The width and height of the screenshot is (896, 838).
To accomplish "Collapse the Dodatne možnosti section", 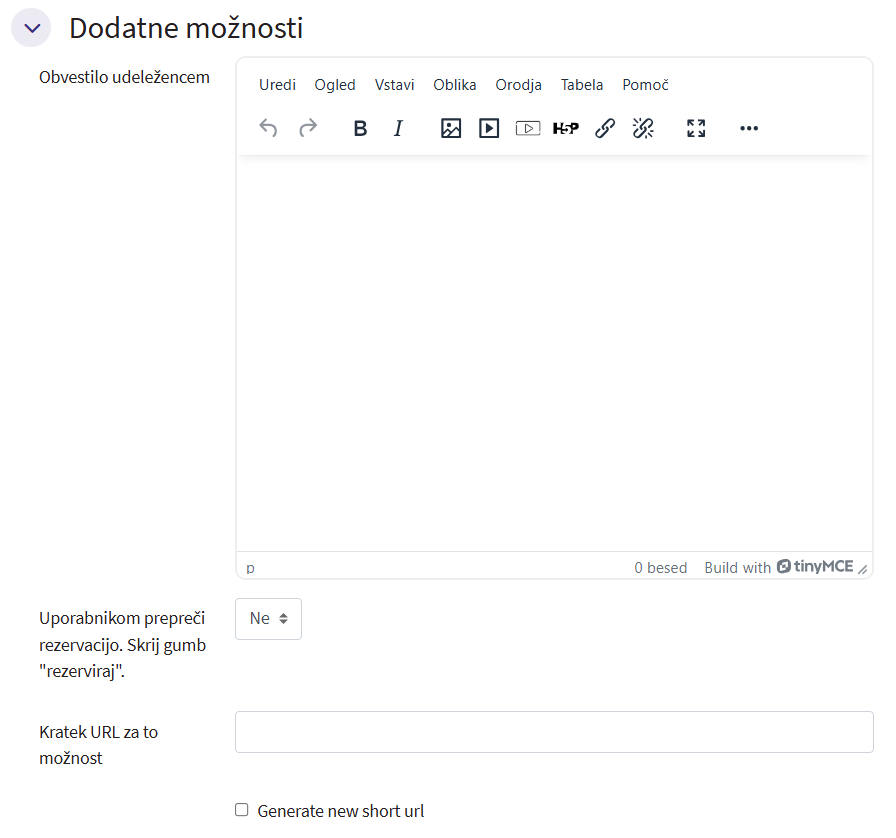I will point(31,28).
